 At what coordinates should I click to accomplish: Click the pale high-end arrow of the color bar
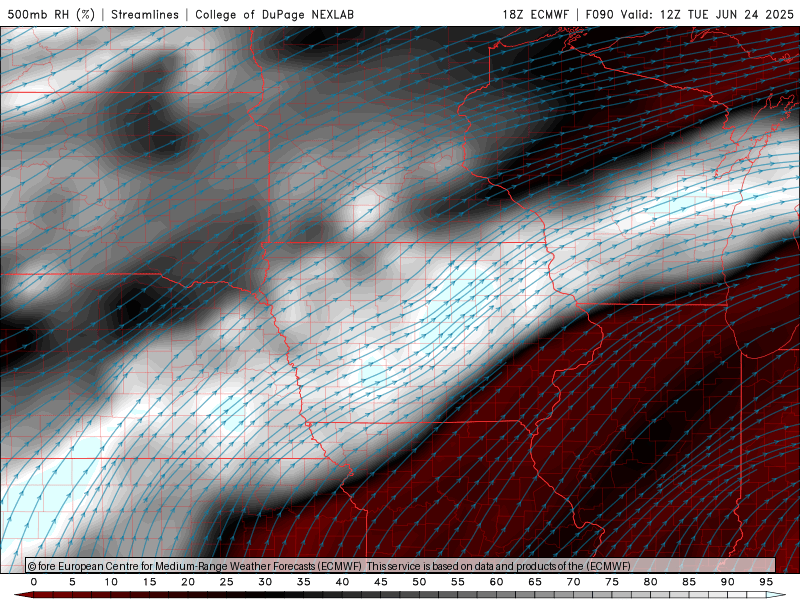777,595
